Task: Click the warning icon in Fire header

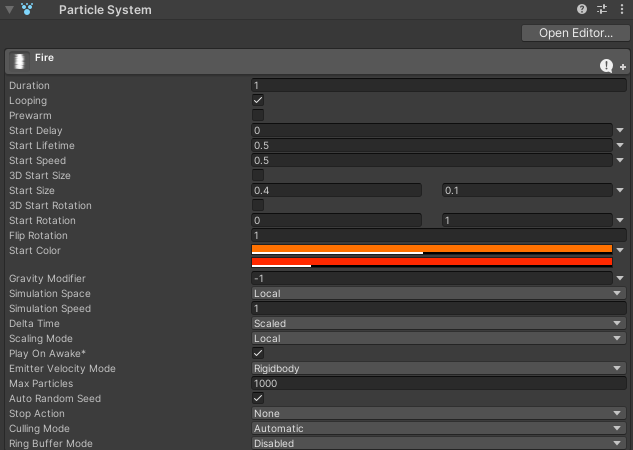Action: (x=606, y=66)
